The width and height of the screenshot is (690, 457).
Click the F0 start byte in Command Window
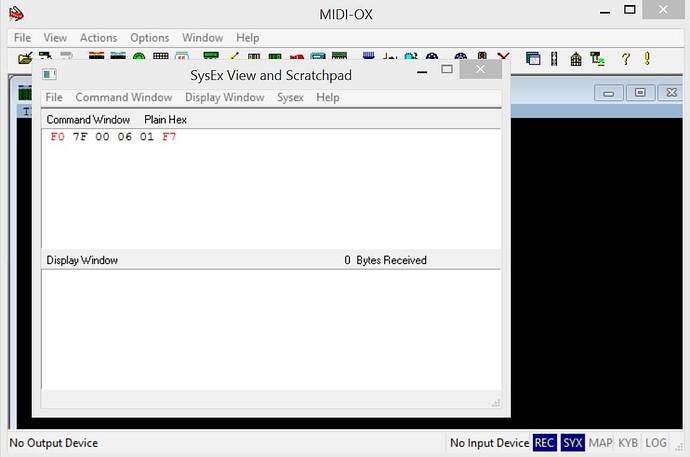[x=58, y=137]
